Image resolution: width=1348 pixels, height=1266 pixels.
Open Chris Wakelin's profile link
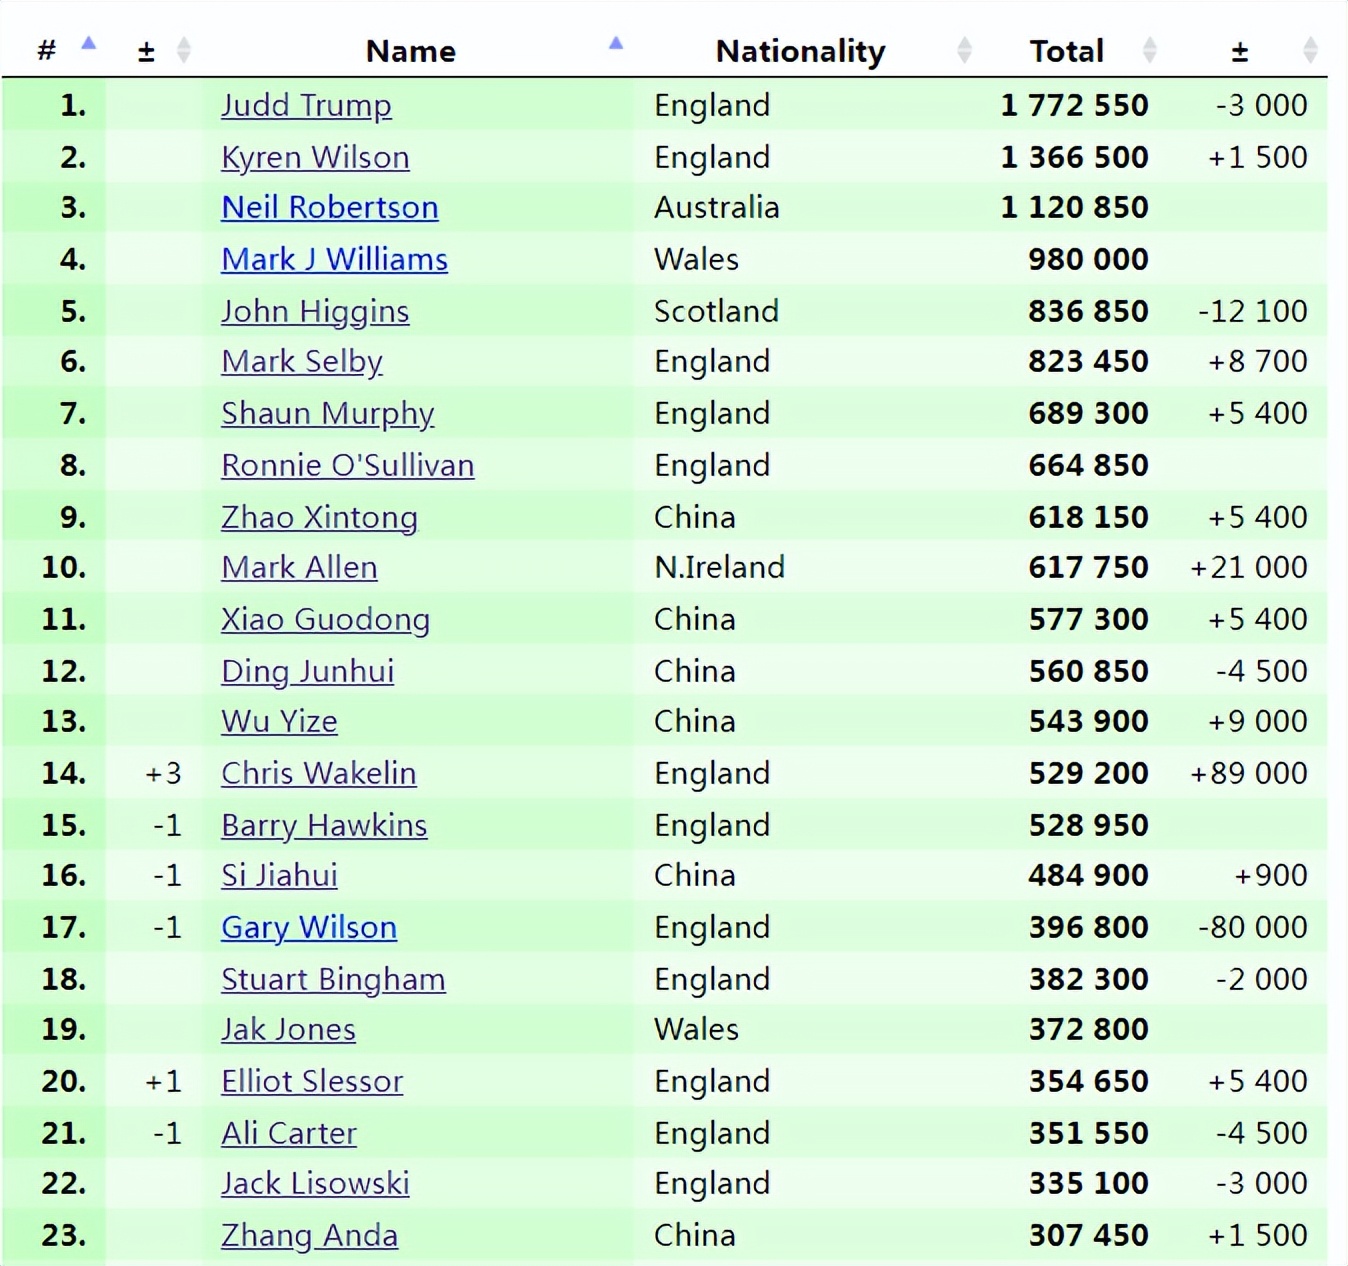pyautogui.click(x=318, y=773)
